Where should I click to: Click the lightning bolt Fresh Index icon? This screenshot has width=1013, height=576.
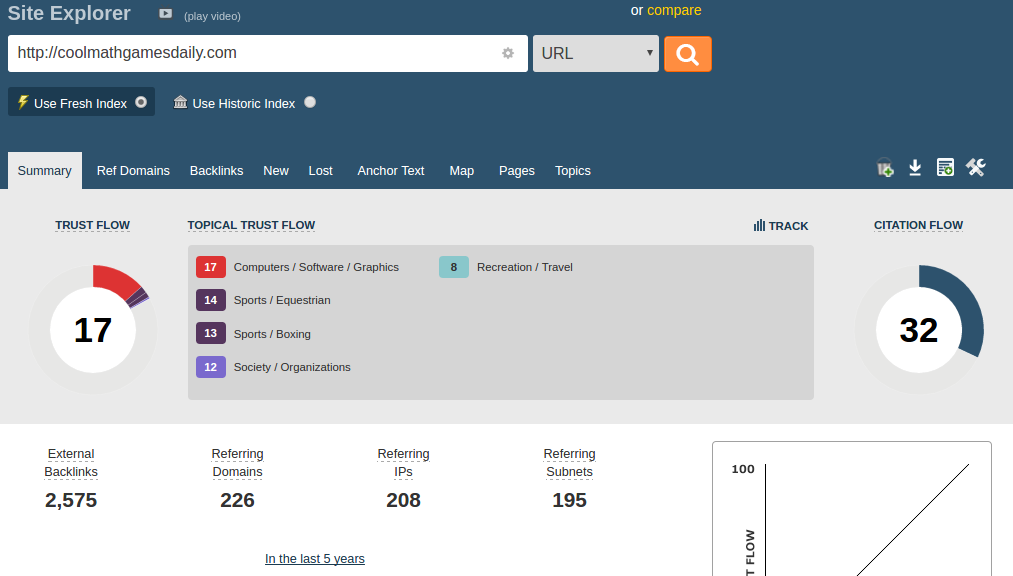23,102
